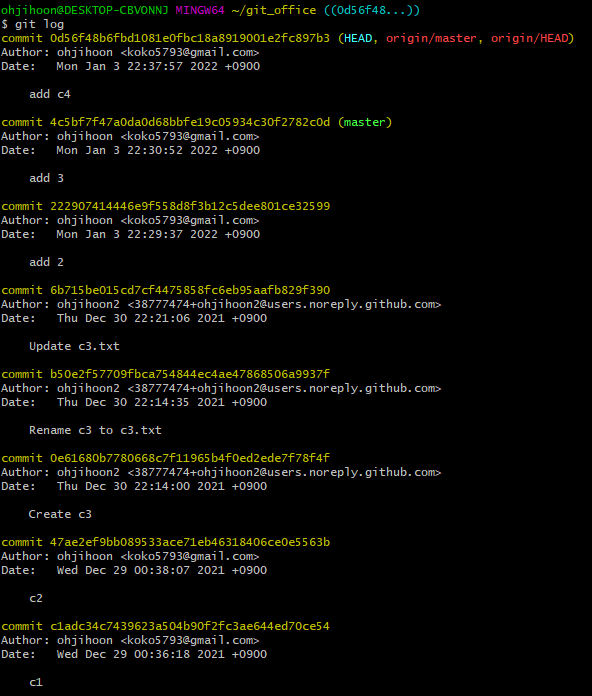Select commit hash 222907414446e9f558d8f3b12c5dee801ce32599
This screenshot has height=696, width=592.
[x=190, y=206]
